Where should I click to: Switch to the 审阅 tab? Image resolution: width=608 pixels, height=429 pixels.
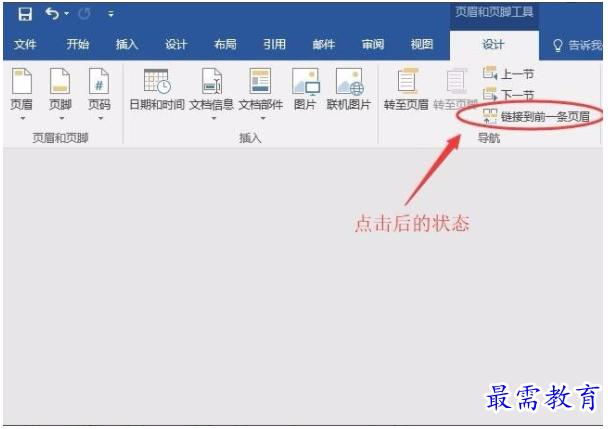point(373,44)
